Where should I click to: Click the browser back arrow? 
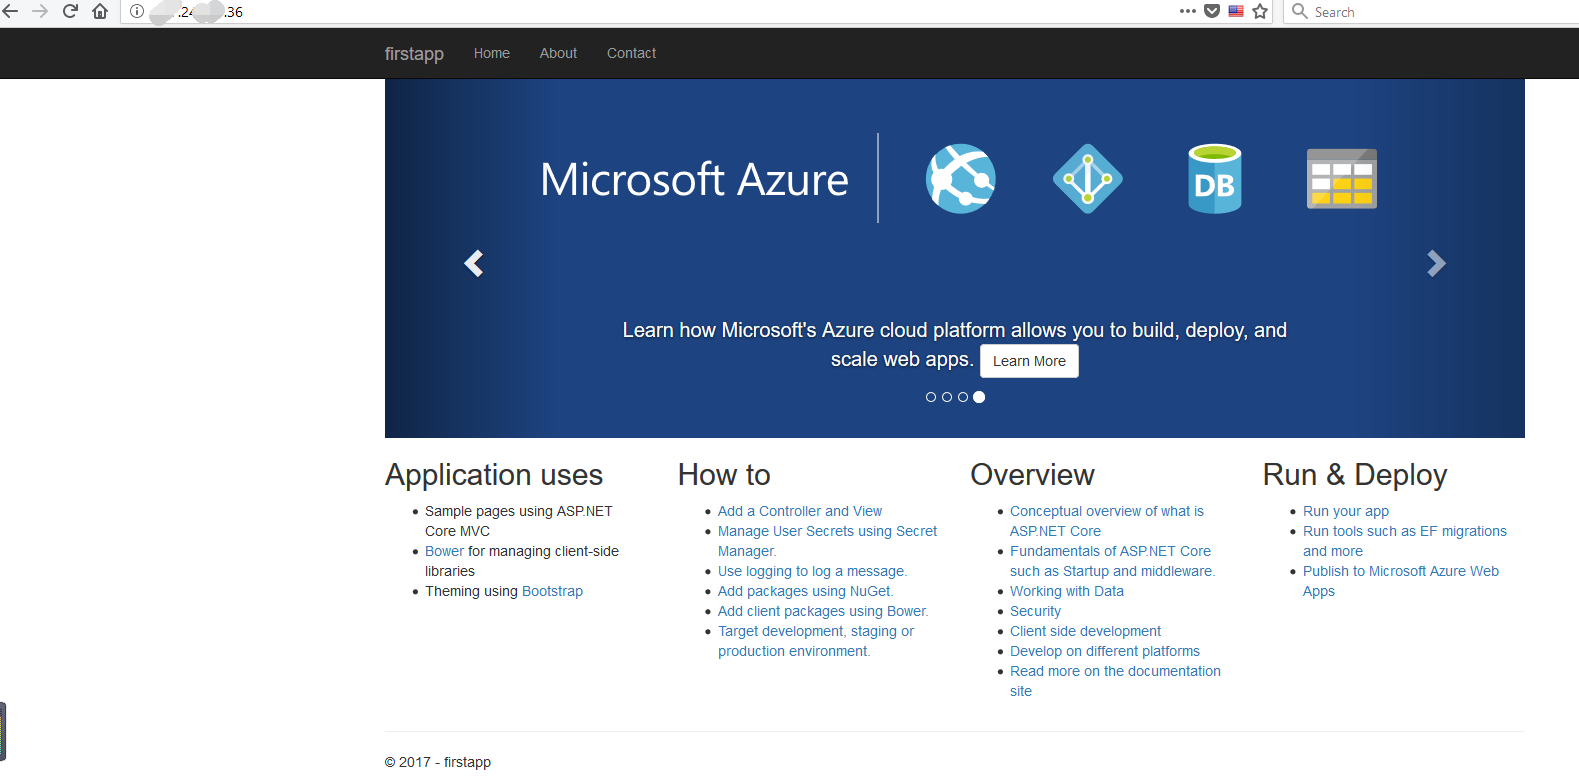coord(11,11)
